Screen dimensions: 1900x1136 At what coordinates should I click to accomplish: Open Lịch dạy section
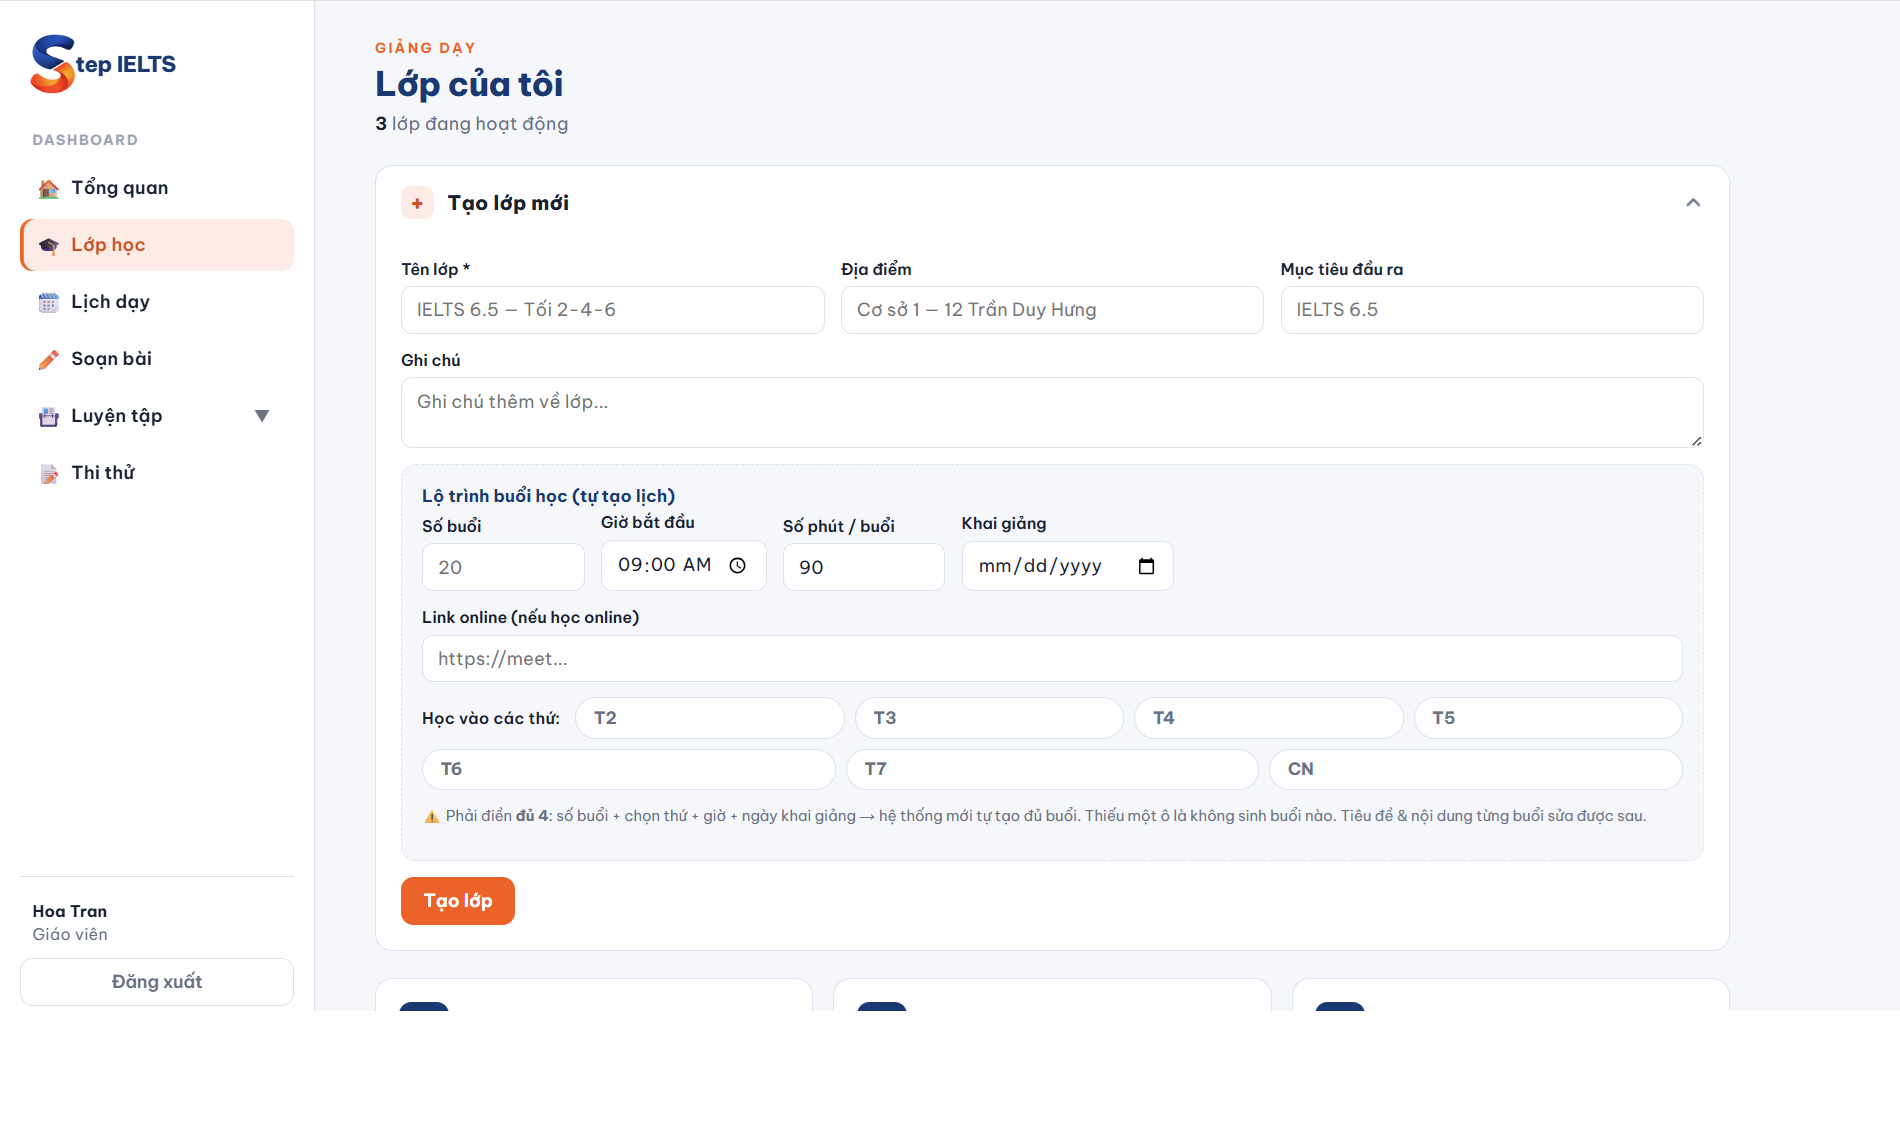click(x=157, y=302)
